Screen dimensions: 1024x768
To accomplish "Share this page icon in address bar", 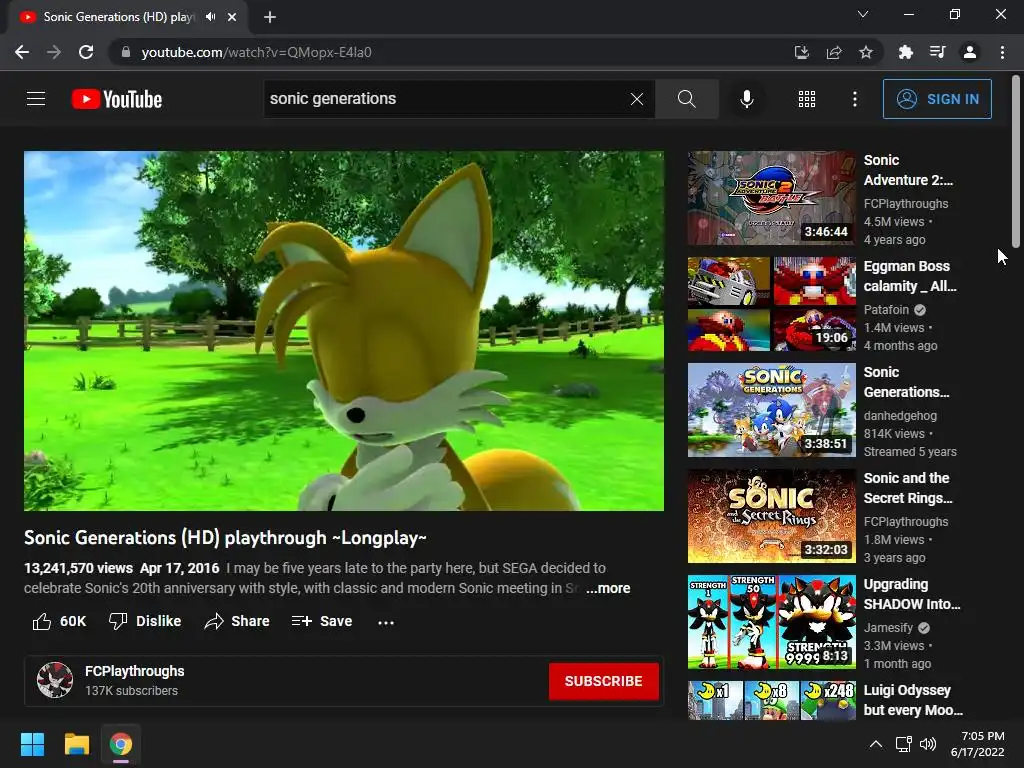I will [834, 52].
